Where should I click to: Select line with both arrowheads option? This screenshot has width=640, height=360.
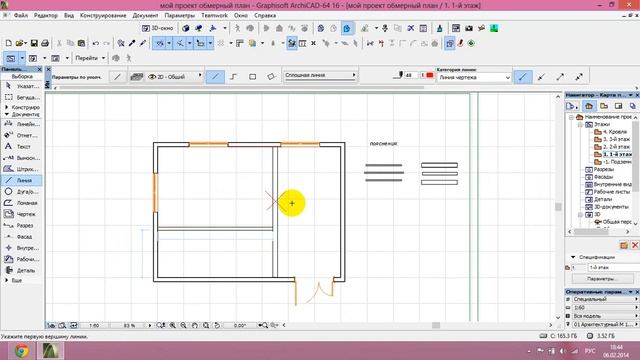[579, 77]
